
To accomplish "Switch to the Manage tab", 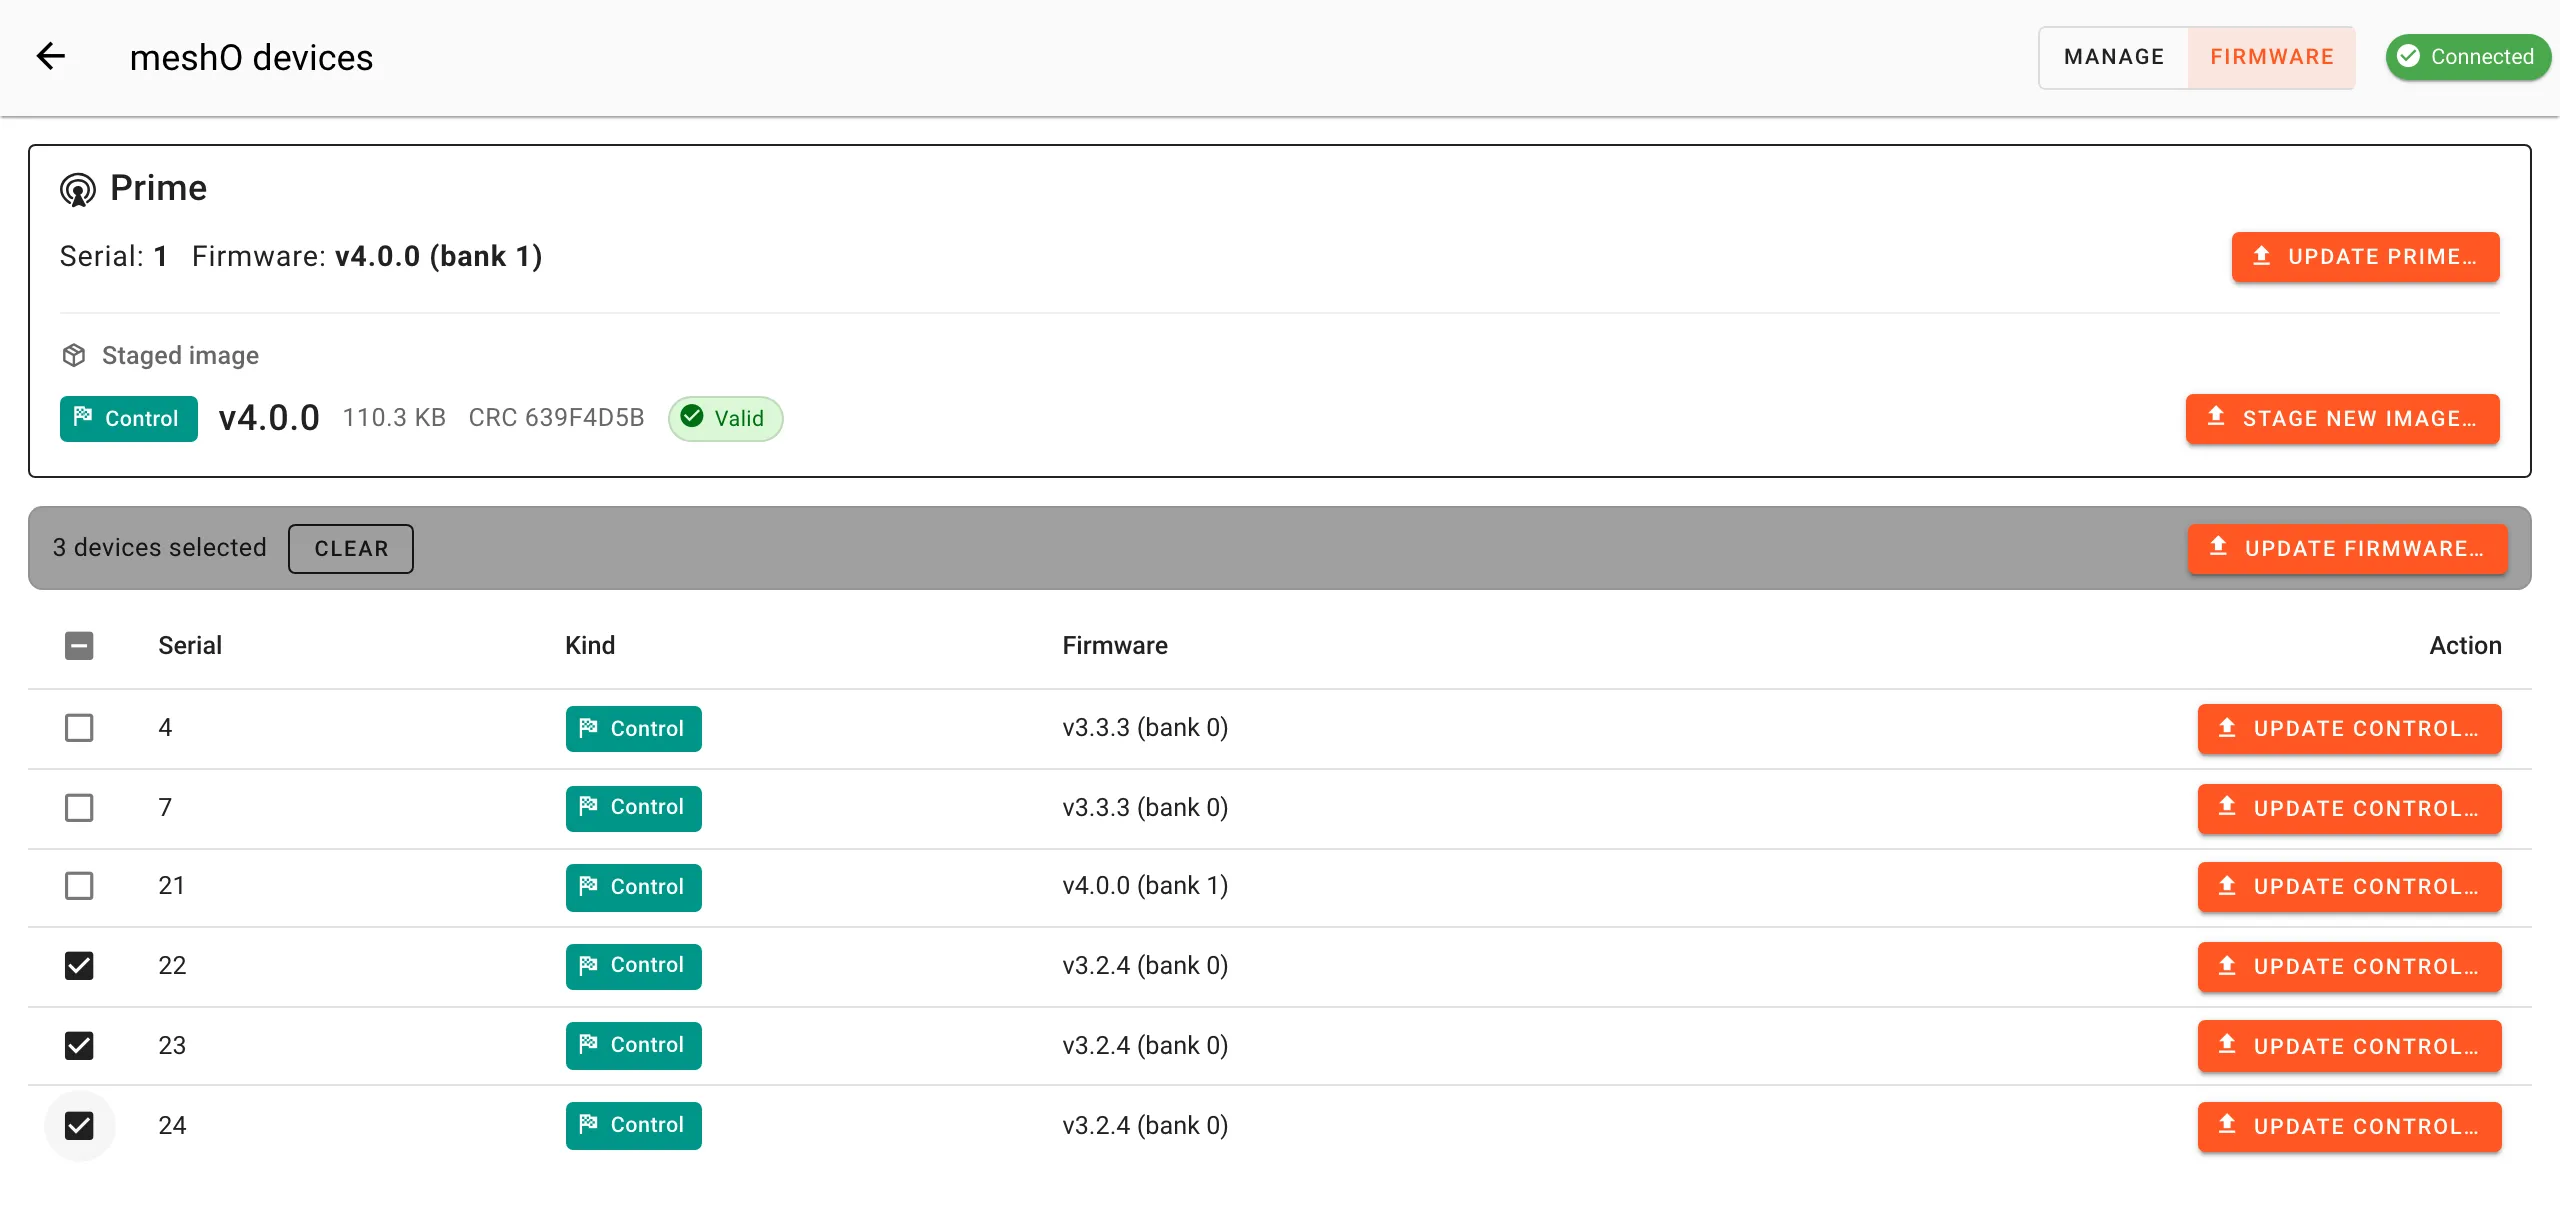I will [x=2114, y=57].
